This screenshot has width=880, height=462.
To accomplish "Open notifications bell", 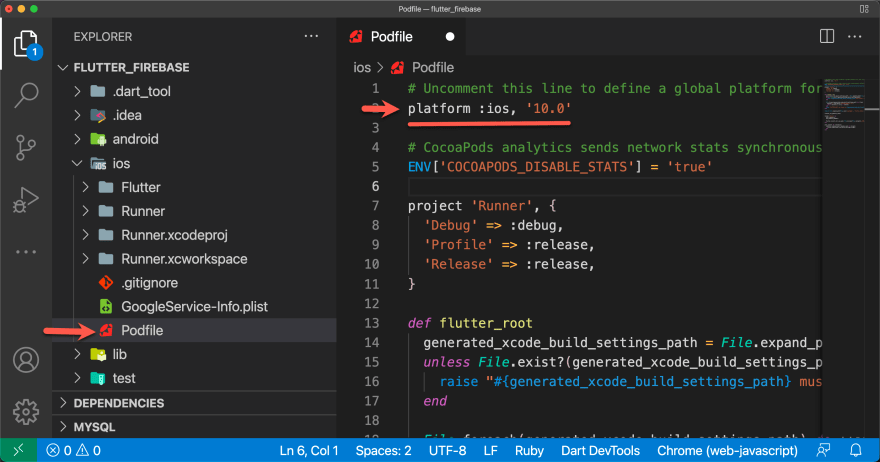I will coord(856,450).
